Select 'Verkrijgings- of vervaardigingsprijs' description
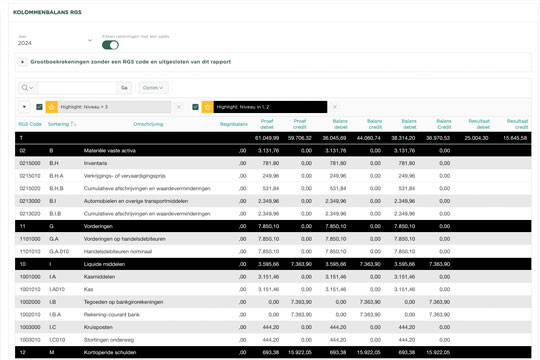This screenshot has width=540, height=360. point(124,176)
